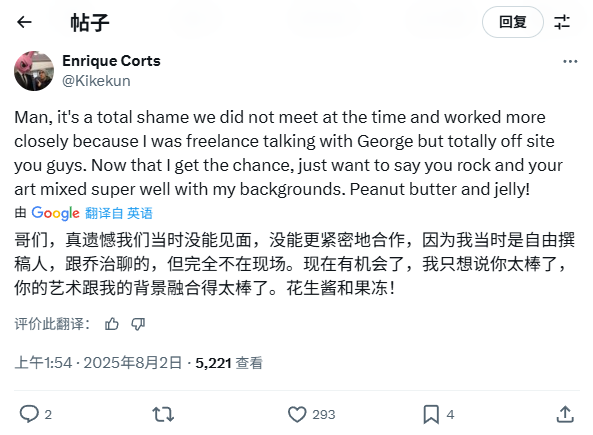Like the post with heart icon
The width and height of the screenshot is (593, 435).
tap(297, 414)
